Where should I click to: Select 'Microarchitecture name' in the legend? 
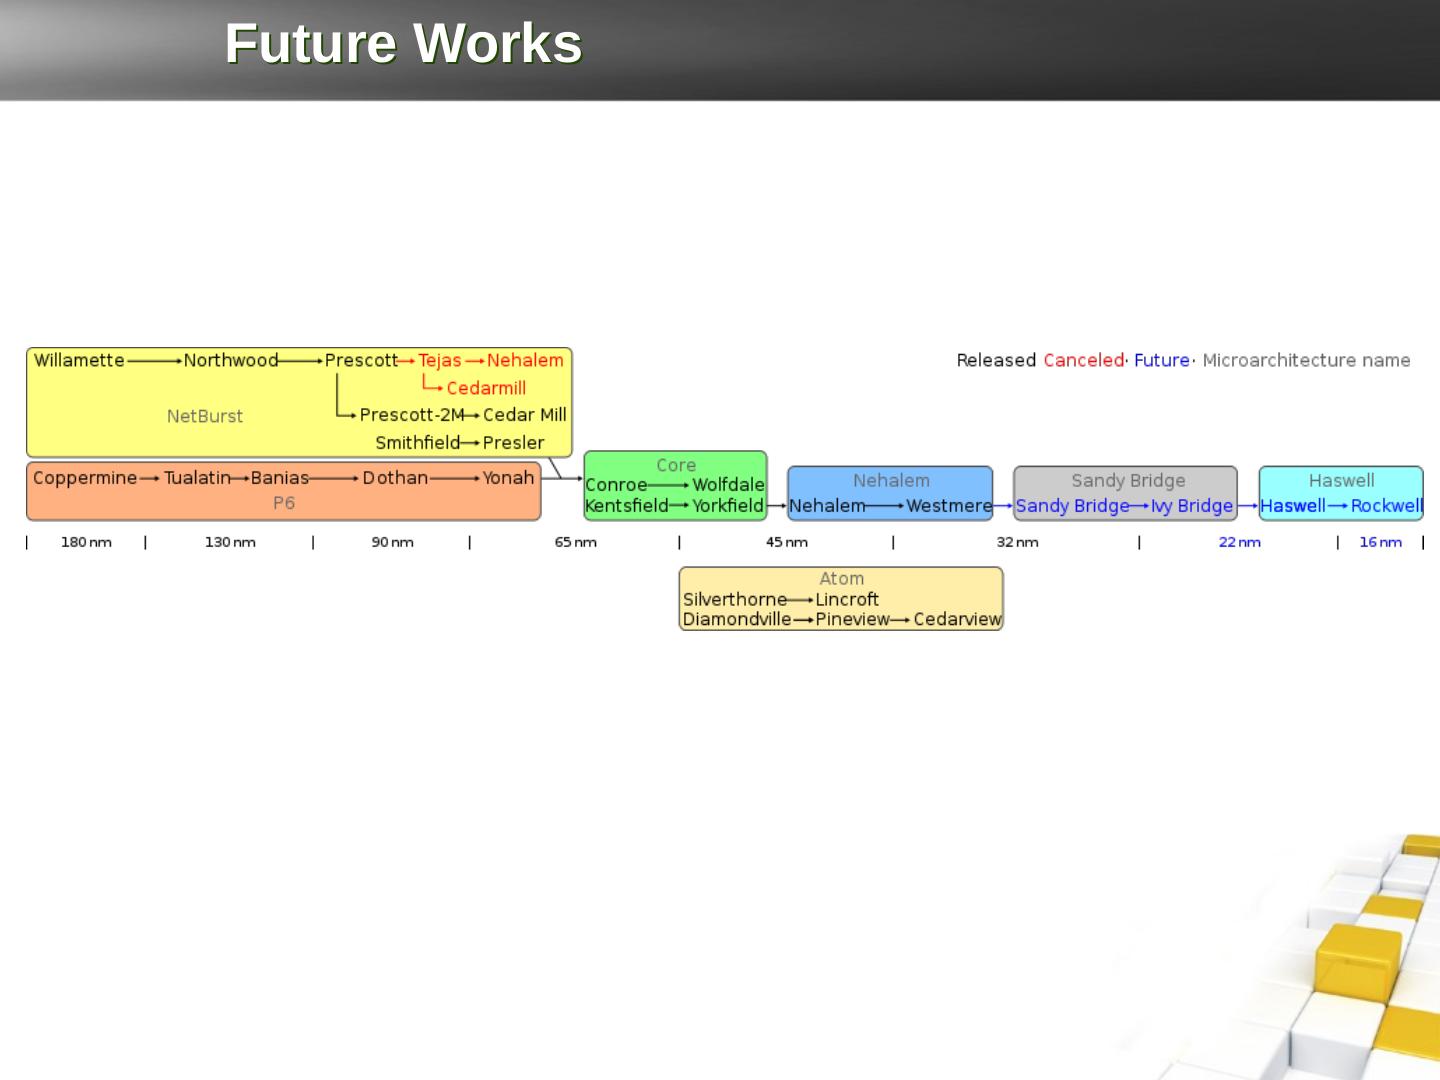1306,360
